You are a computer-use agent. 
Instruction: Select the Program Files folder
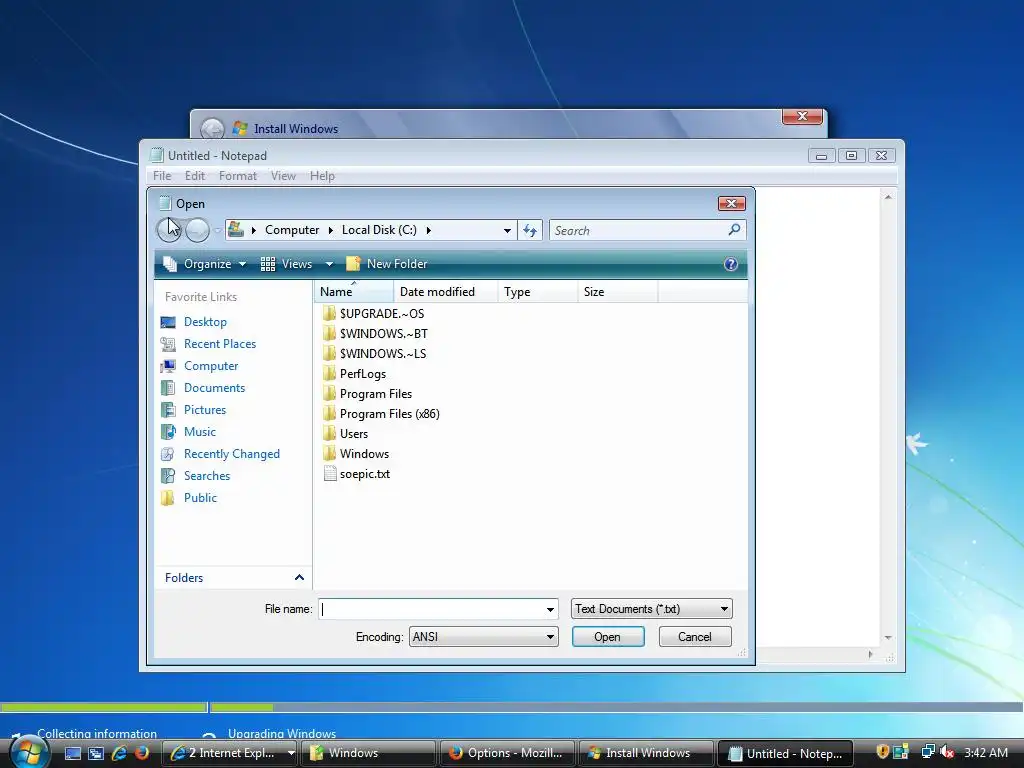click(x=368, y=394)
